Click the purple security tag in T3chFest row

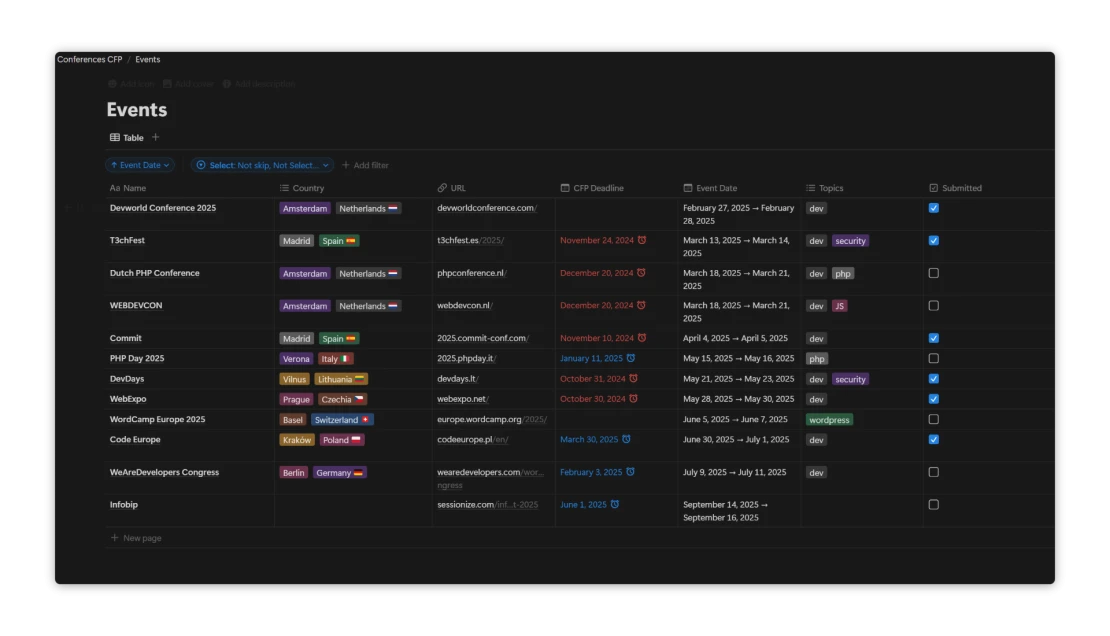(850, 241)
